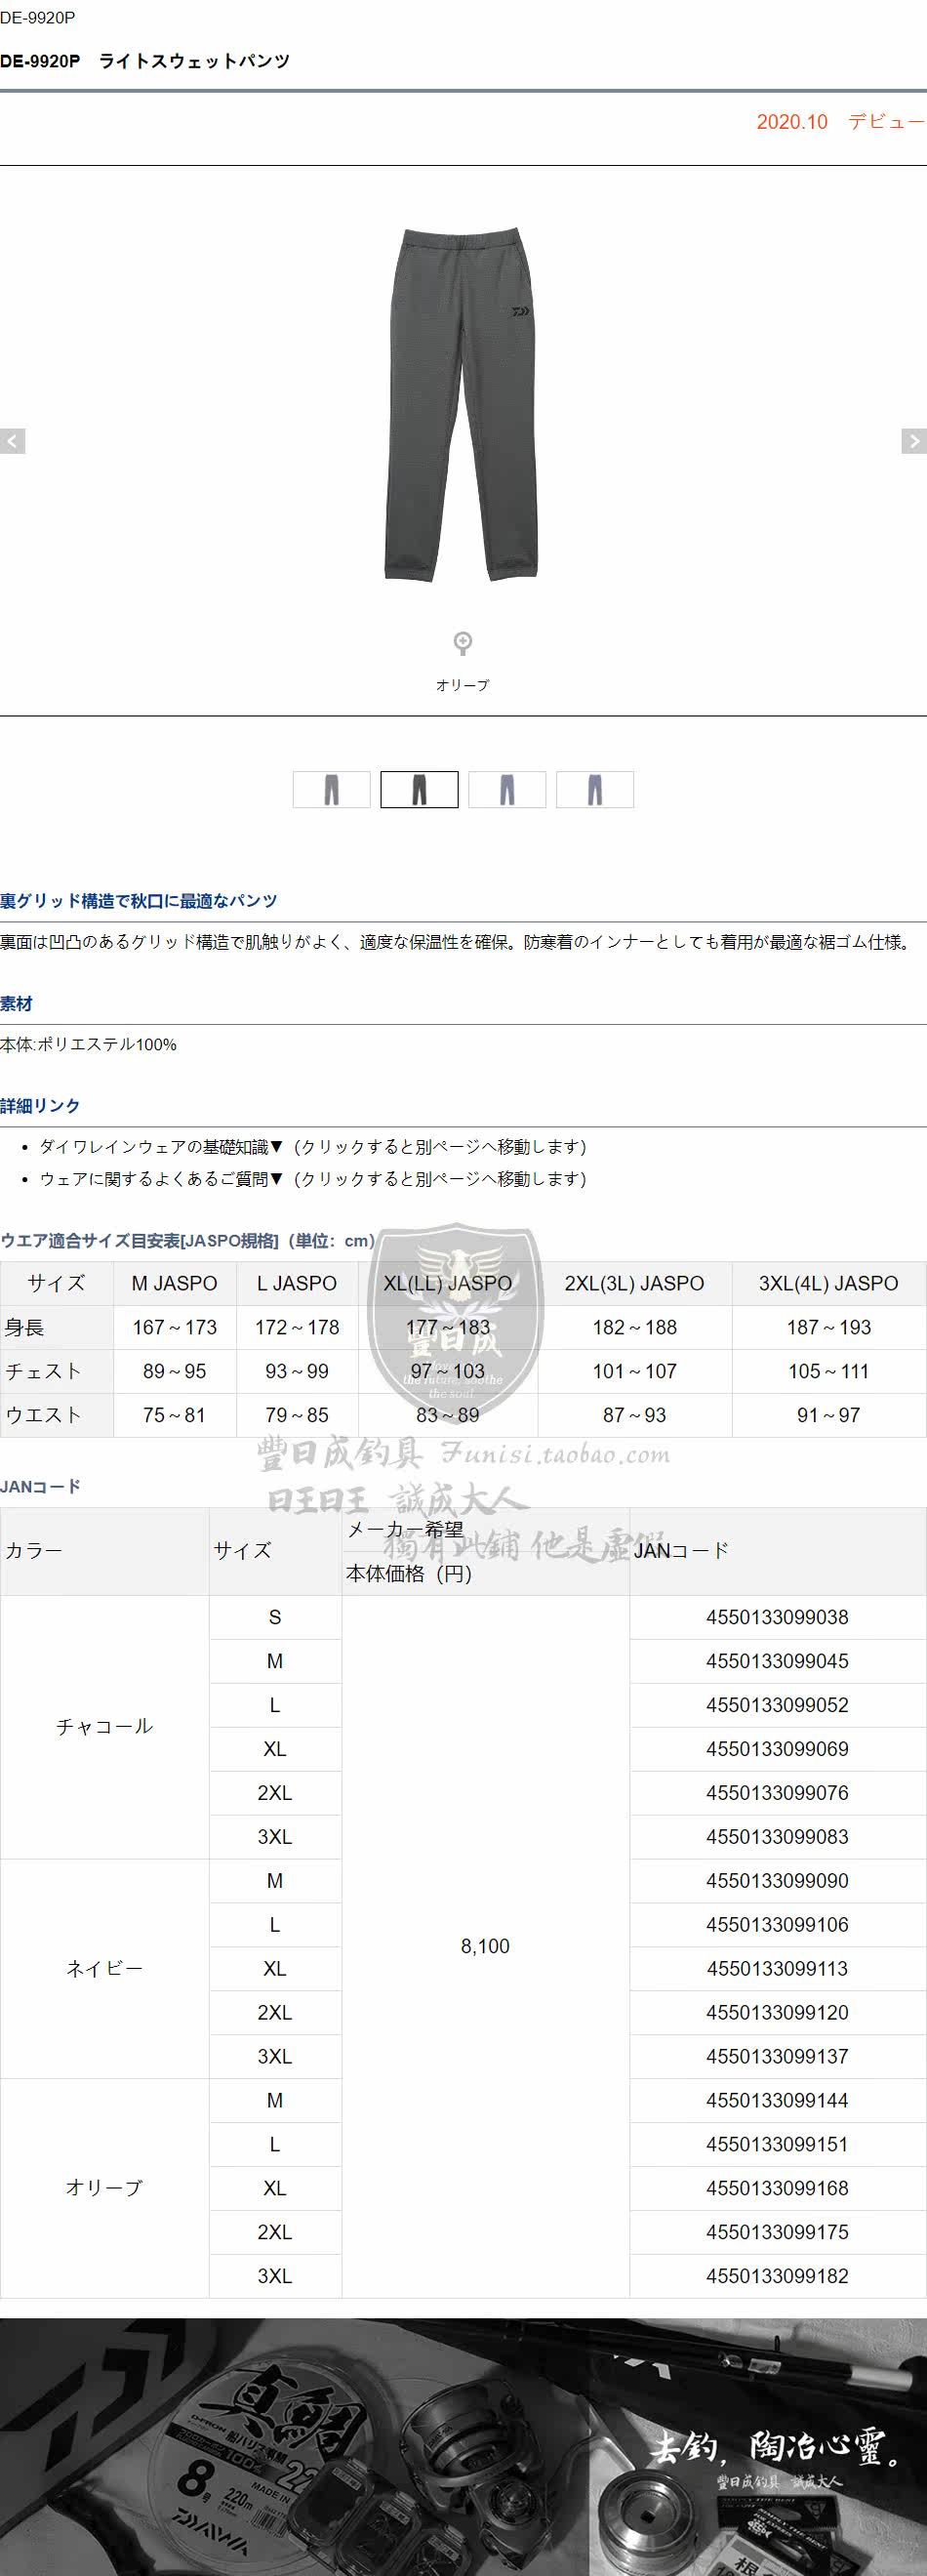Click JAN code 4550133099106
Image resolution: width=927 pixels, height=2576 pixels.
click(x=778, y=1926)
